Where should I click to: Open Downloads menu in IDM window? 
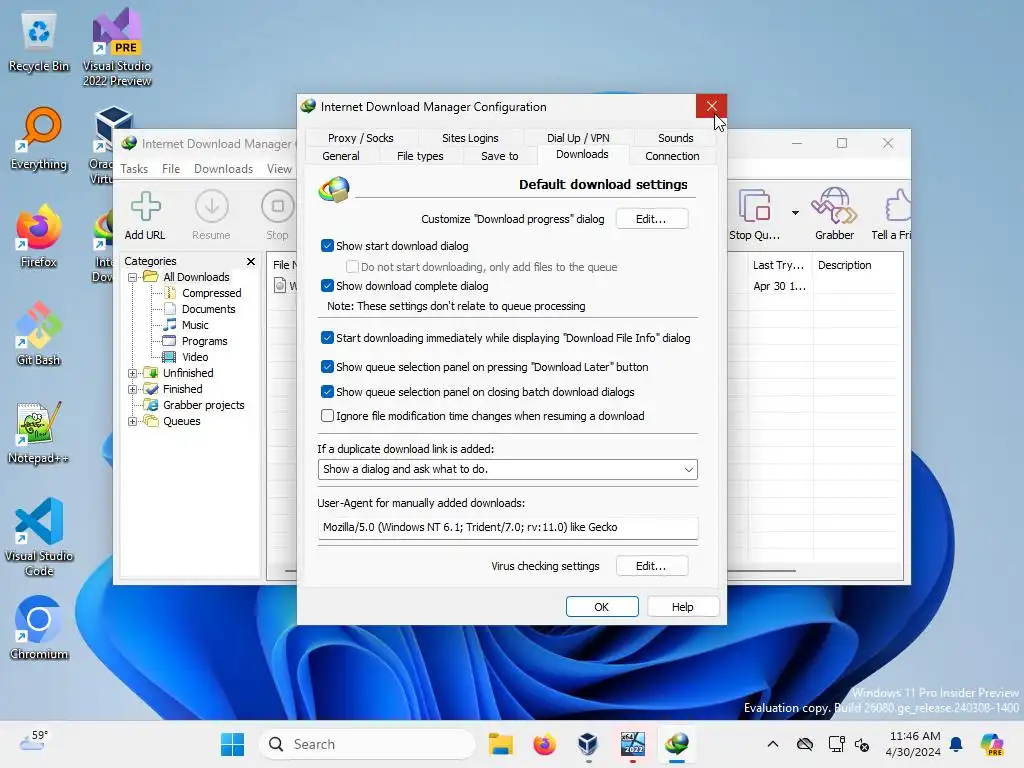coord(223,168)
